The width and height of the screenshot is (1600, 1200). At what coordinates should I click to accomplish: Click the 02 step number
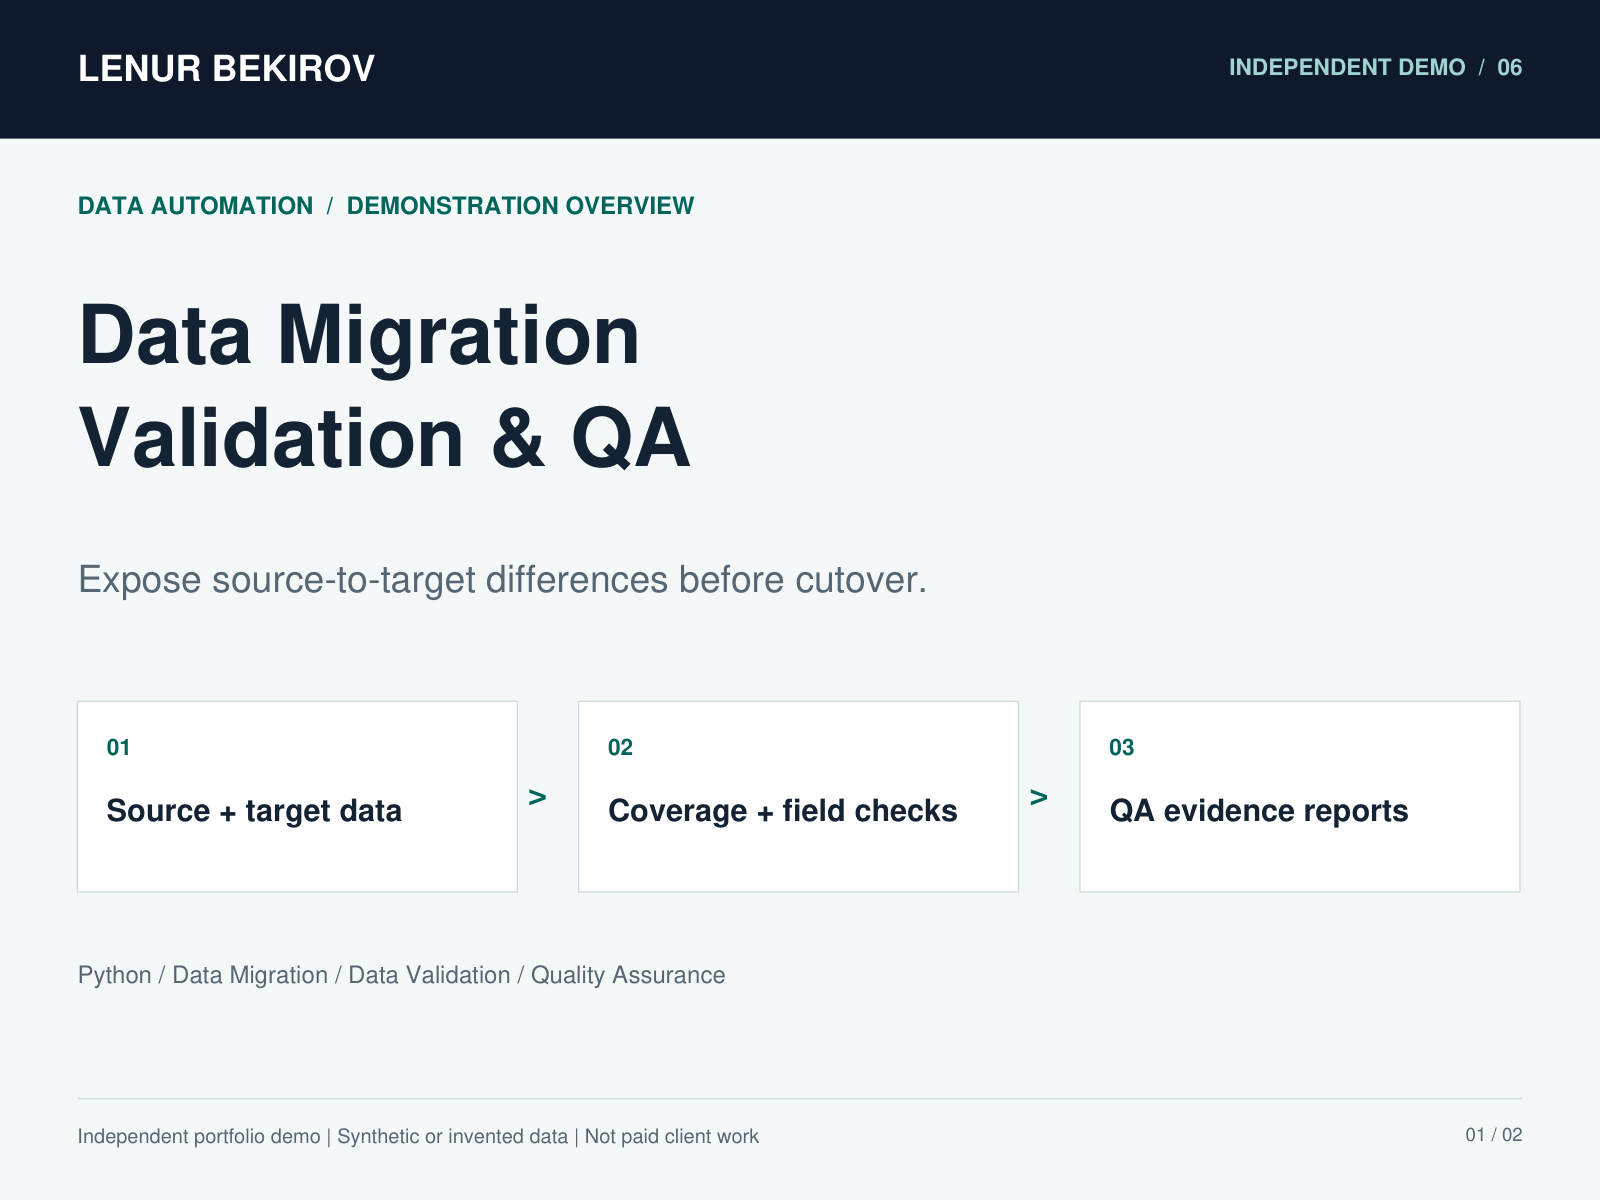[620, 748]
